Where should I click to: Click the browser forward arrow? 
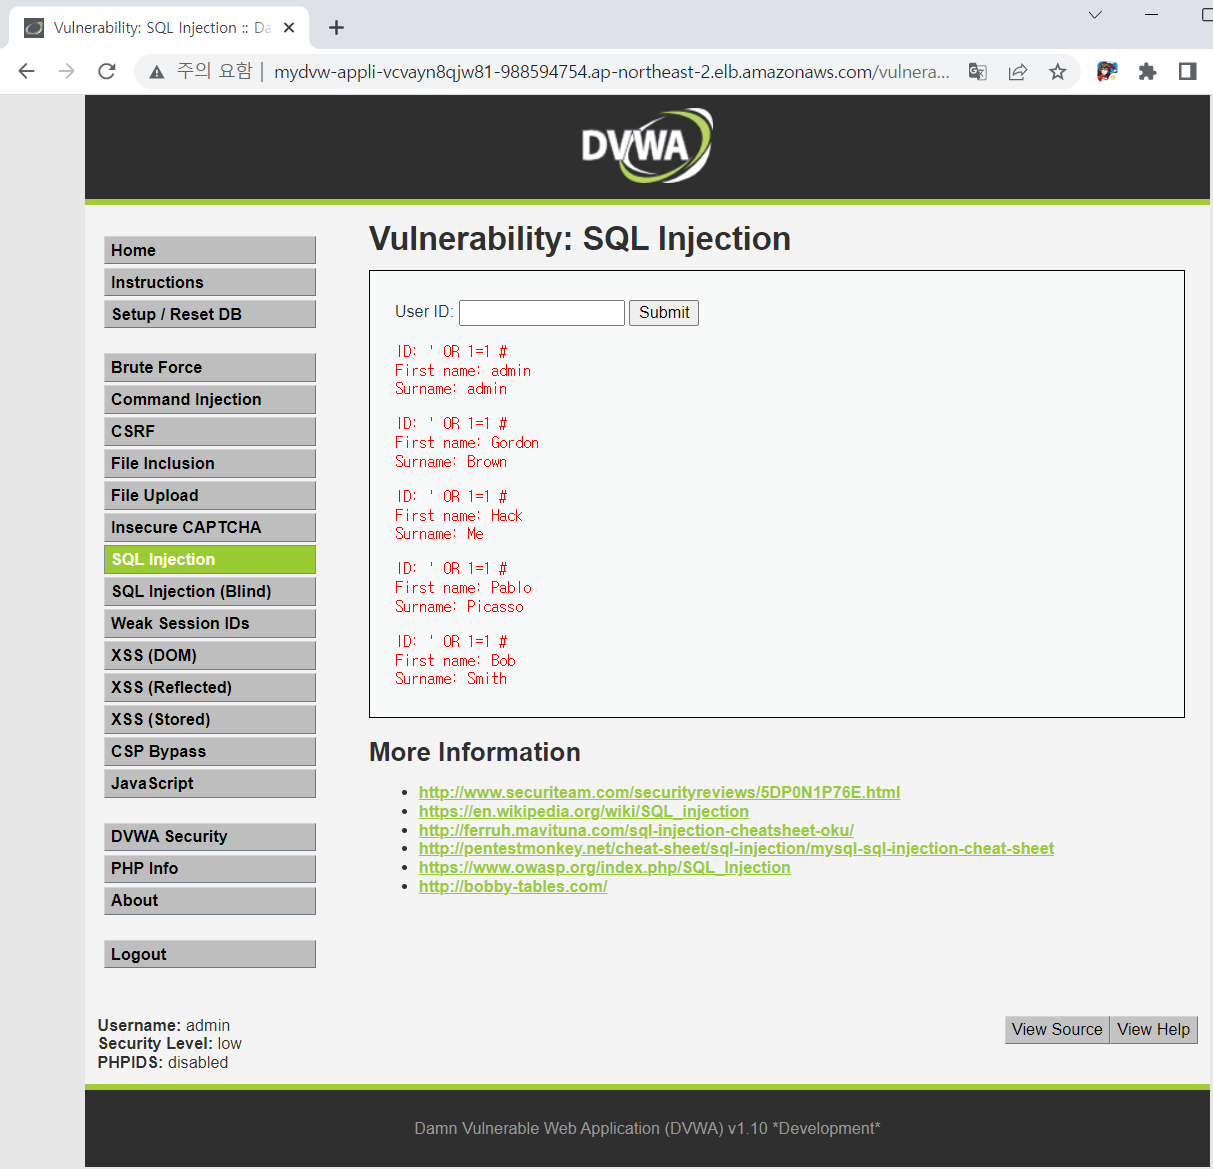point(67,71)
